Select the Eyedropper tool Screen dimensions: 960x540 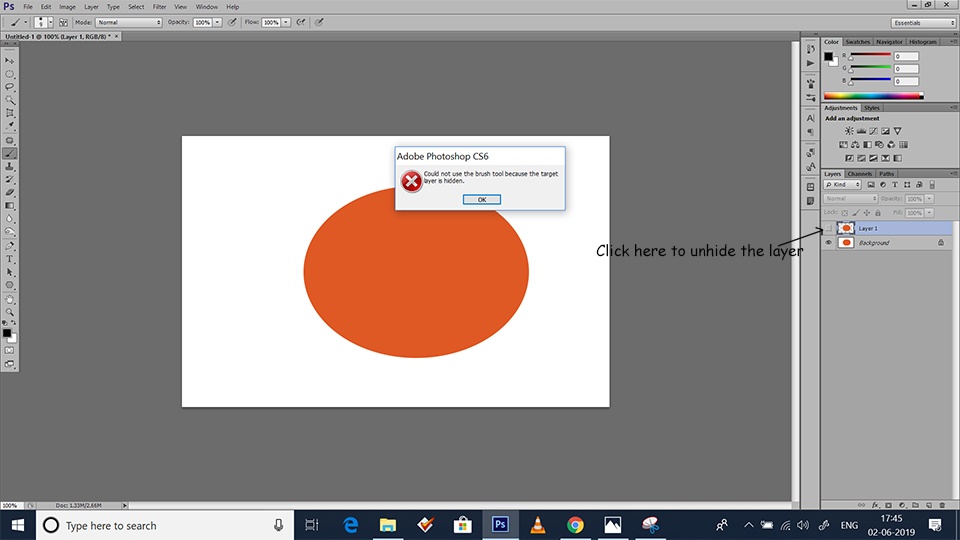(x=9, y=126)
